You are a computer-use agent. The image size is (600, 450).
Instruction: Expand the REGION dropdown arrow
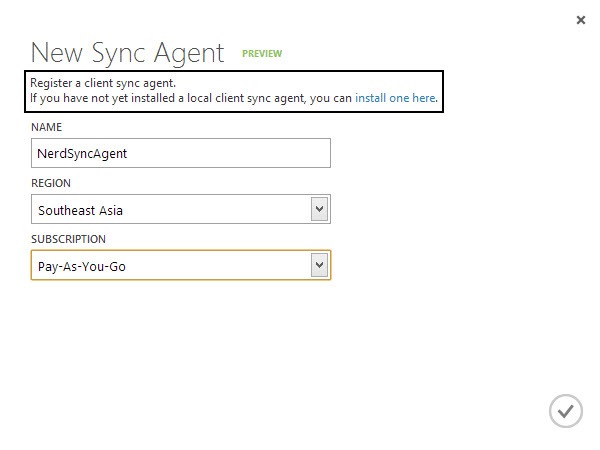[x=319, y=209]
